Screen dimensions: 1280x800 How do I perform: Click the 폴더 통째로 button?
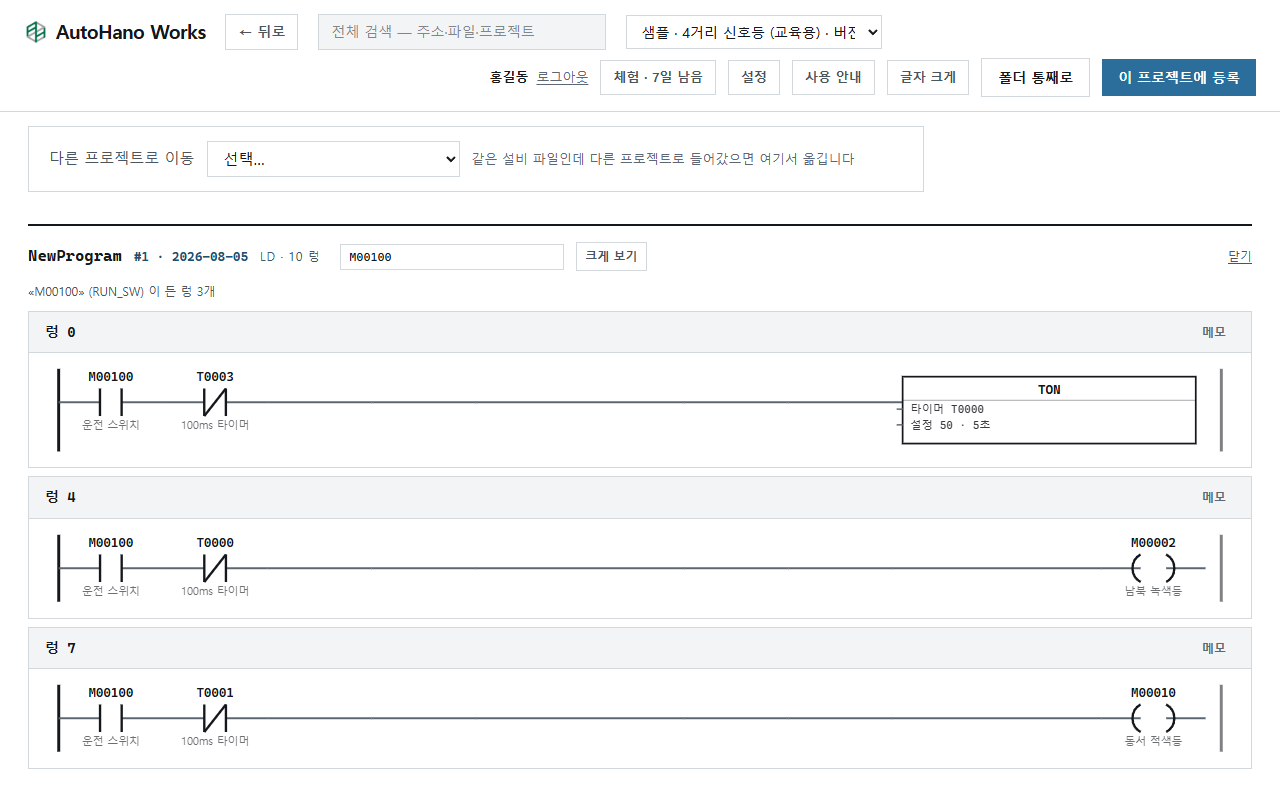(x=1035, y=77)
